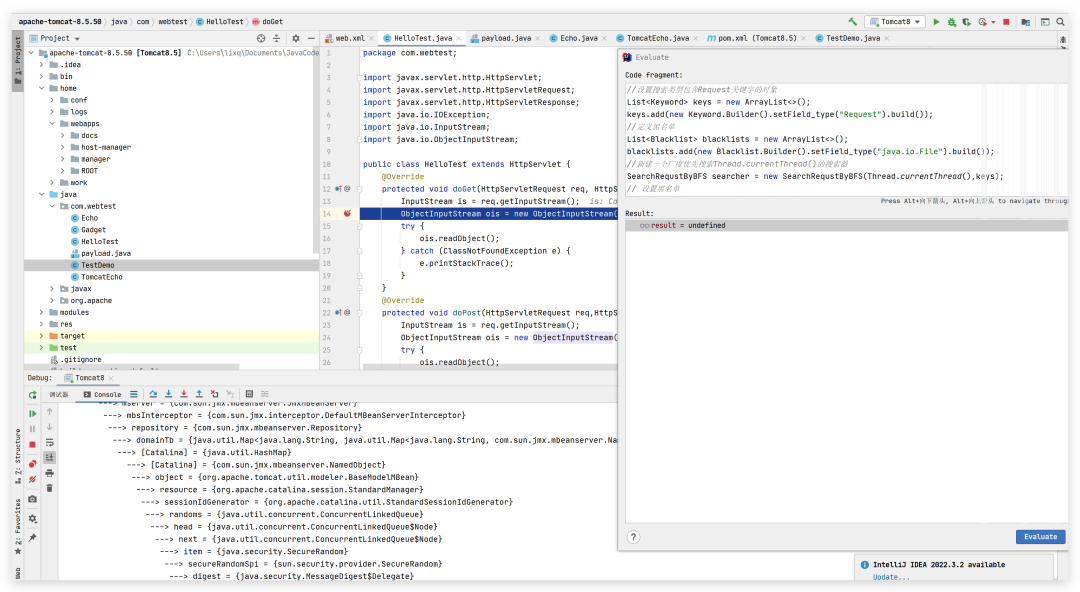Select TomcatEcho class in project tree
This screenshot has height=592, width=1080.
click(100, 276)
